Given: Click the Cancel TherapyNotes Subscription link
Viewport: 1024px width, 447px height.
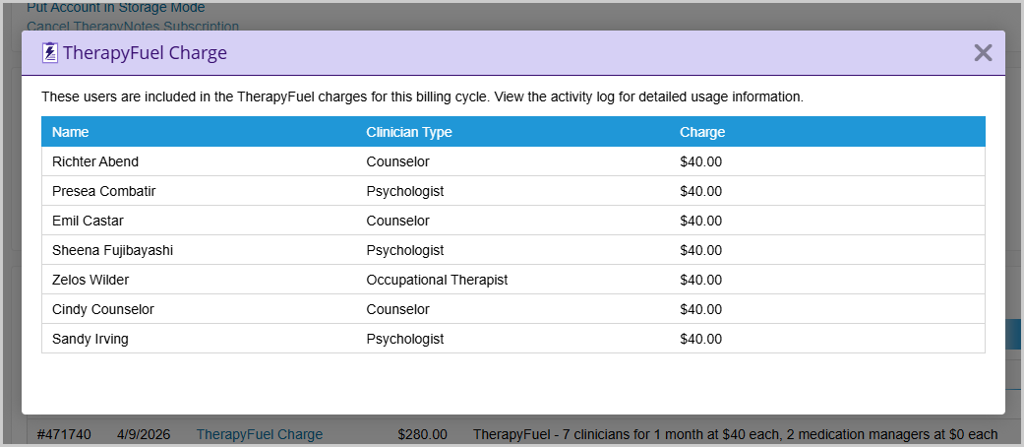Looking at the screenshot, I should [x=133, y=26].
